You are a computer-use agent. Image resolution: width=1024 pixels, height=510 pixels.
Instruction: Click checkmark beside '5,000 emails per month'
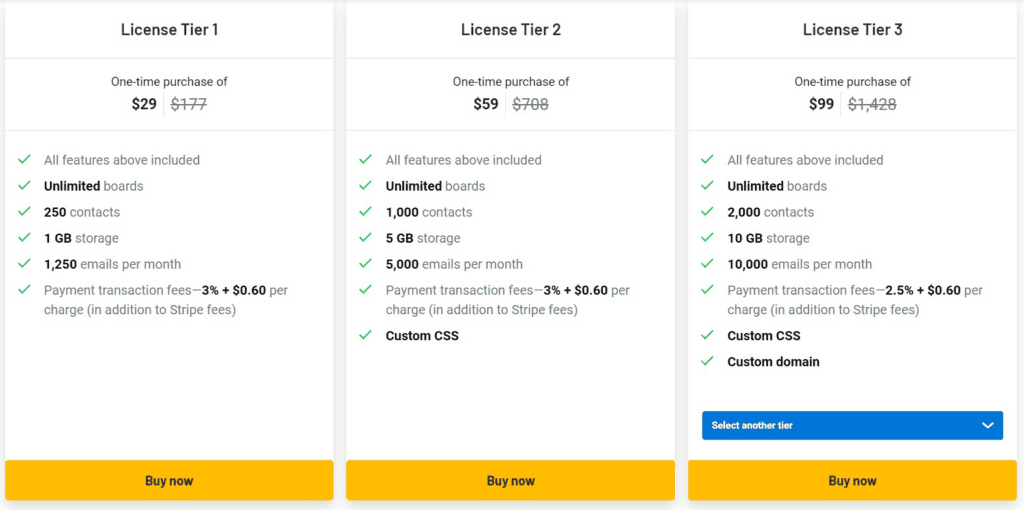tap(366, 264)
